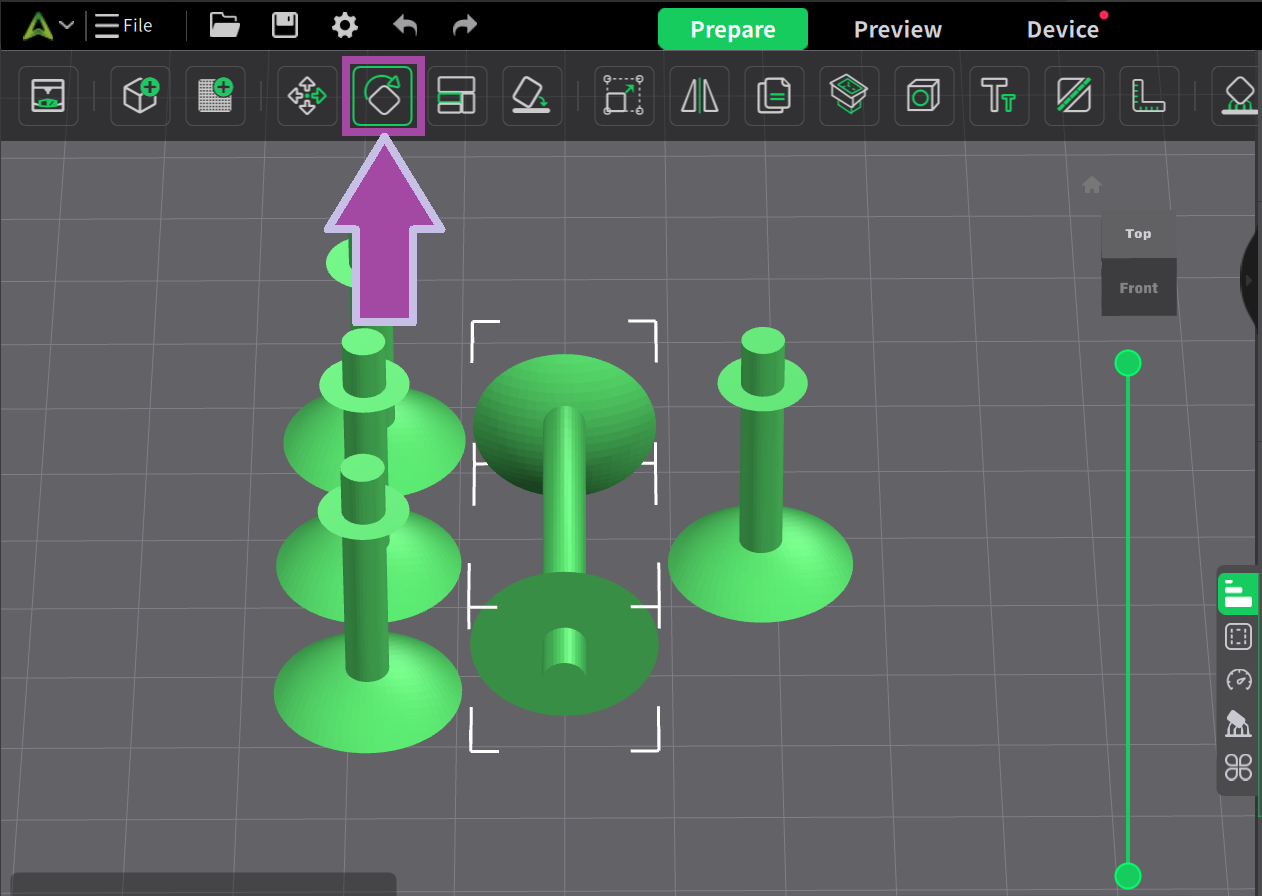
Task: Grab the upper handle of layer slider
Action: 1127,363
